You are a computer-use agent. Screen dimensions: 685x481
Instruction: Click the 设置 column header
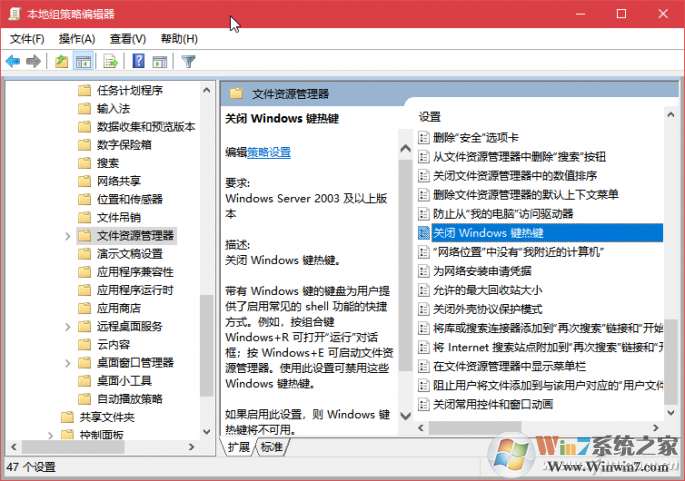430,117
